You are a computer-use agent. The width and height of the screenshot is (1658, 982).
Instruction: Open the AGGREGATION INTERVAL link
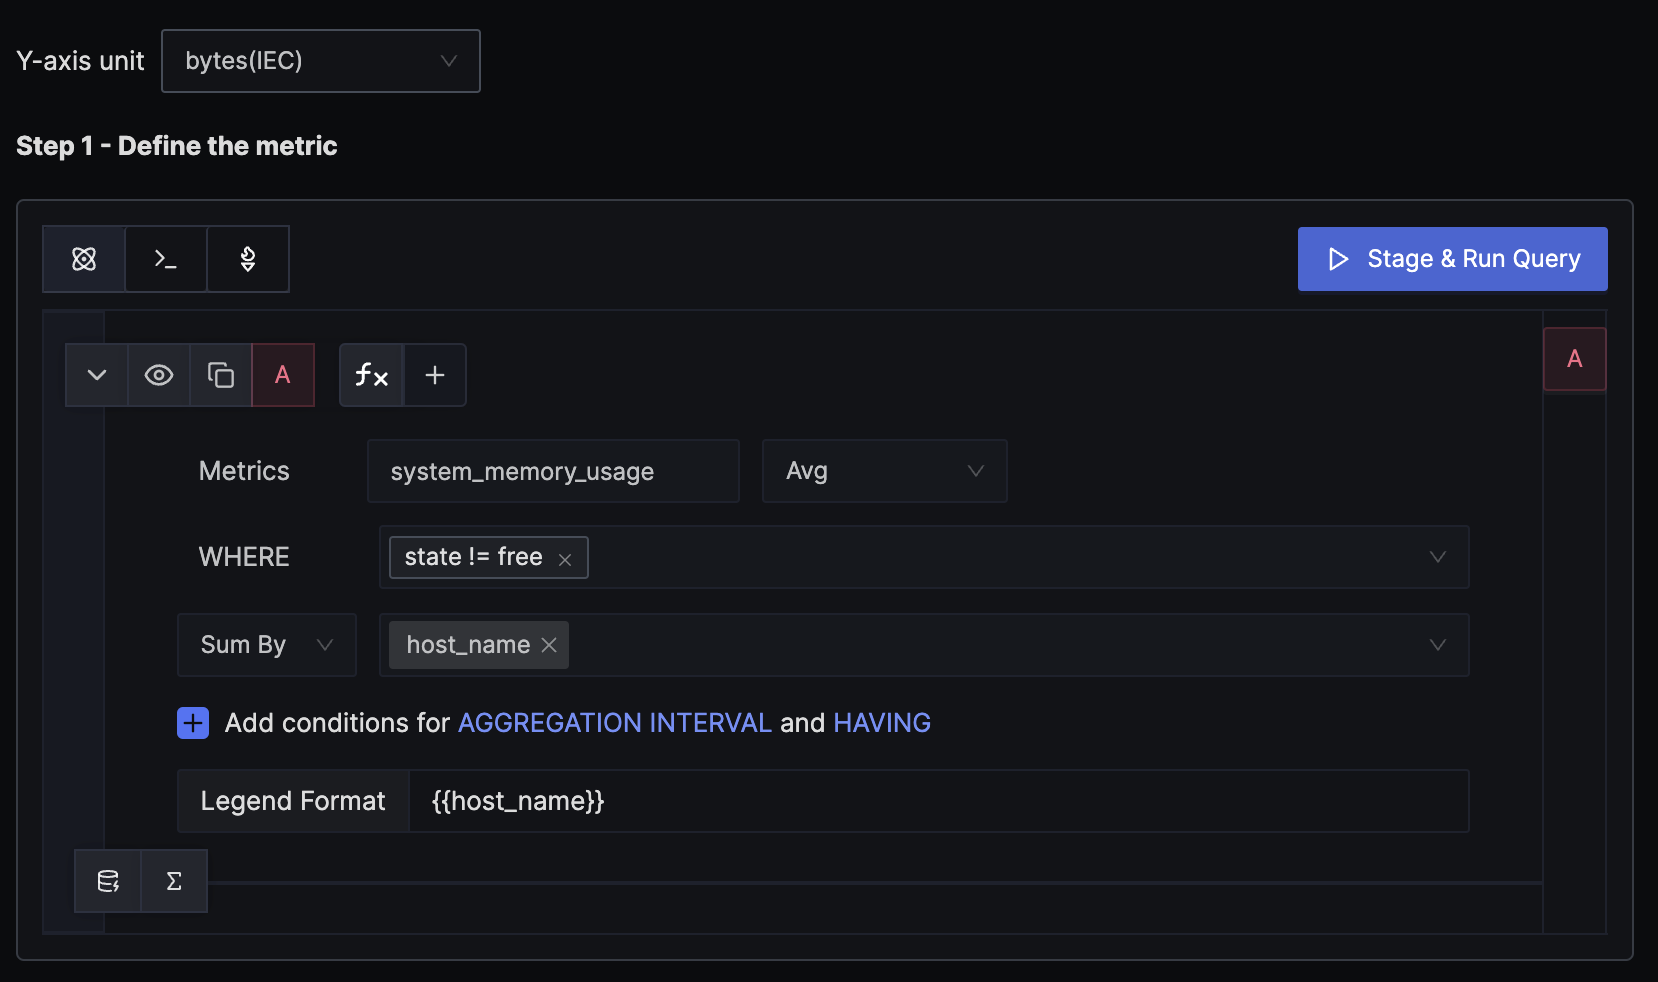615,723
